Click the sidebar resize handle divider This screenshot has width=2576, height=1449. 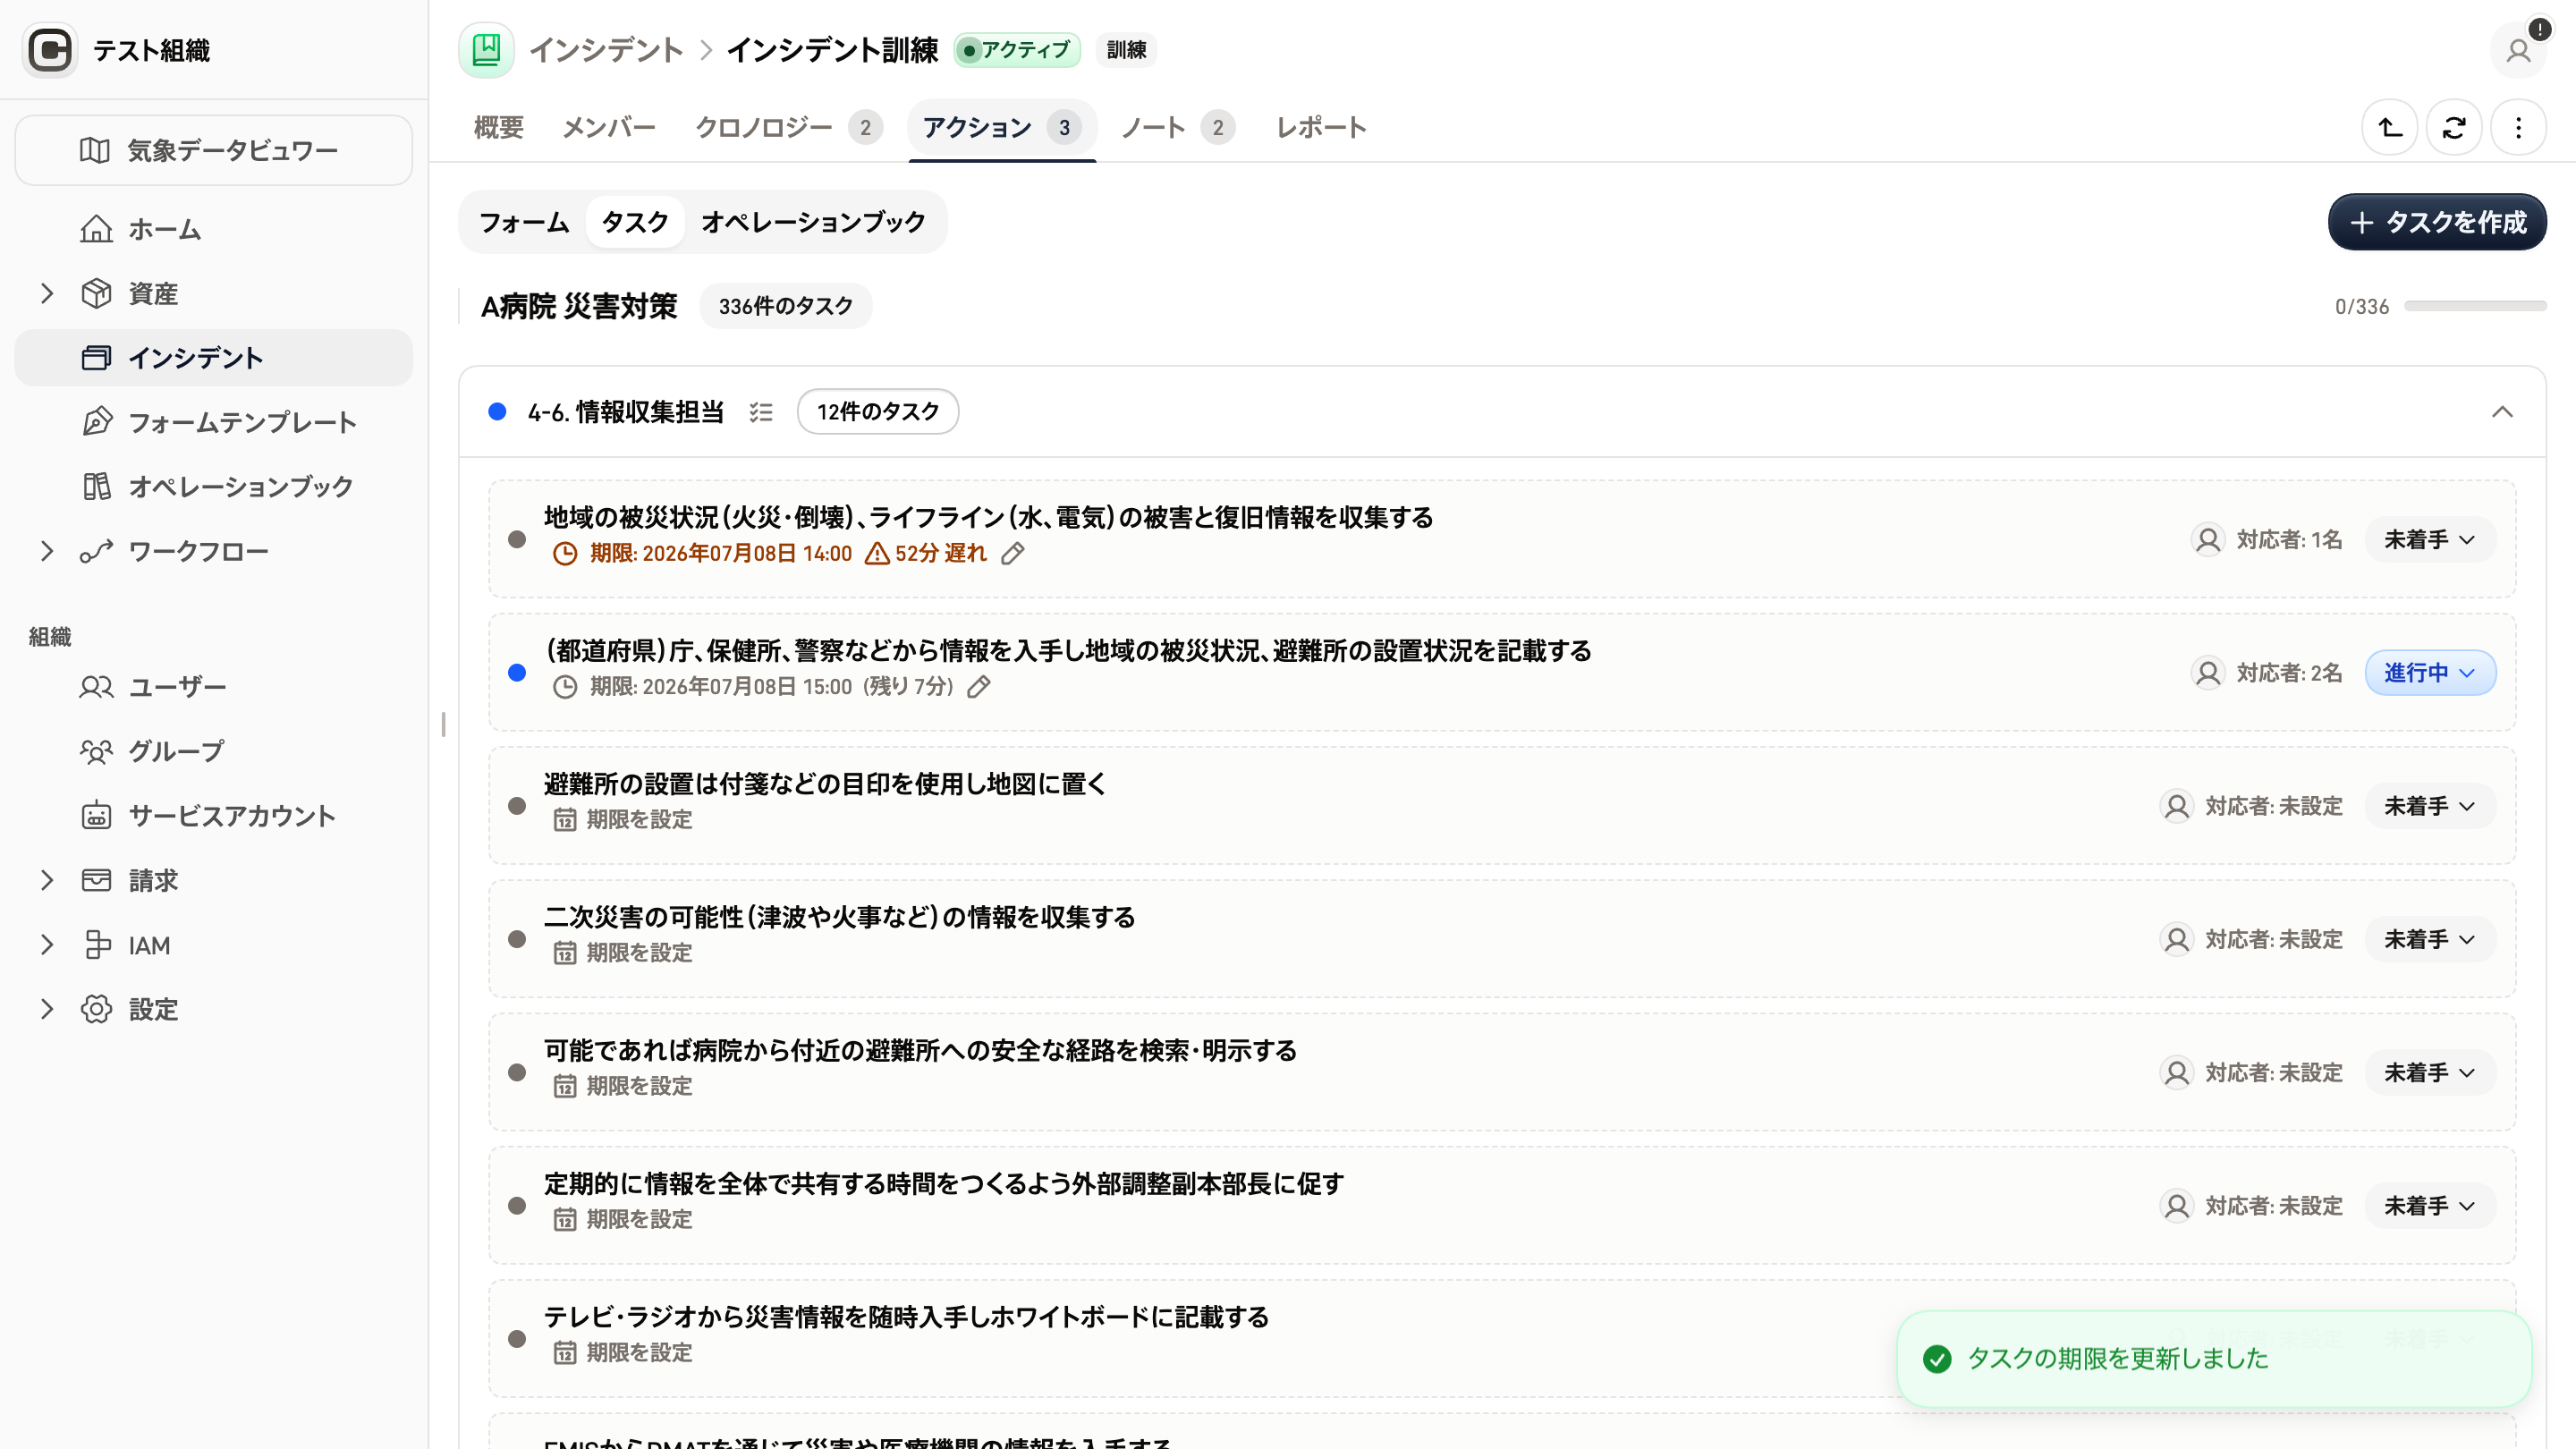pyautogui.click(x=443, y=724)
